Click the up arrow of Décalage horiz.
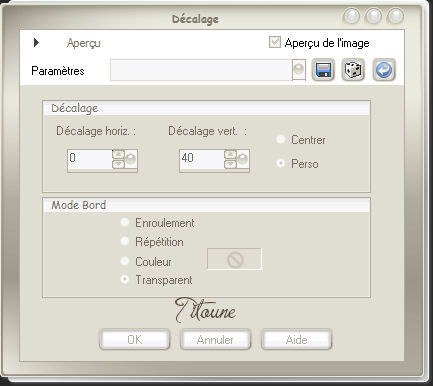This screenshot has height=386, width=433. click(x=118, y=155)
